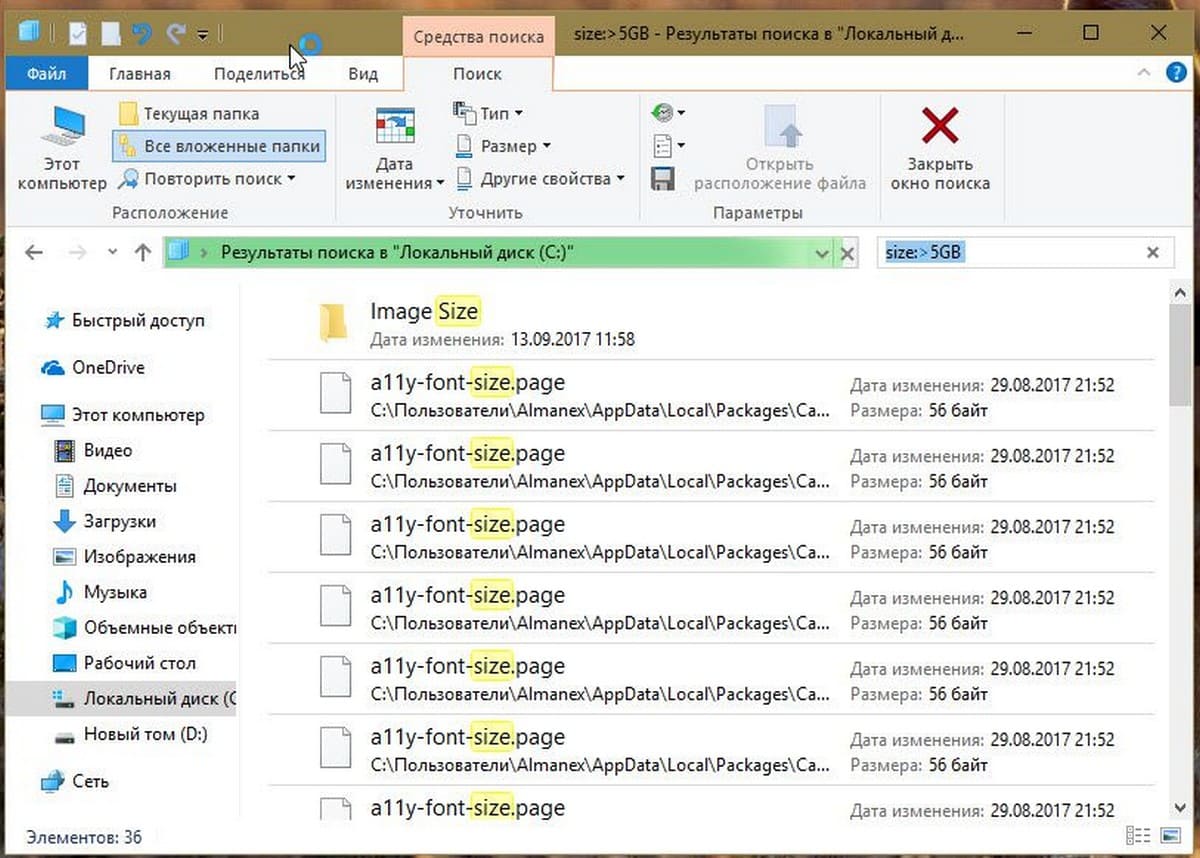The width and height of the screenshot is (1200, 858).
Task: Switch to large thumbnails view icon
Action: pos(1170,835)
